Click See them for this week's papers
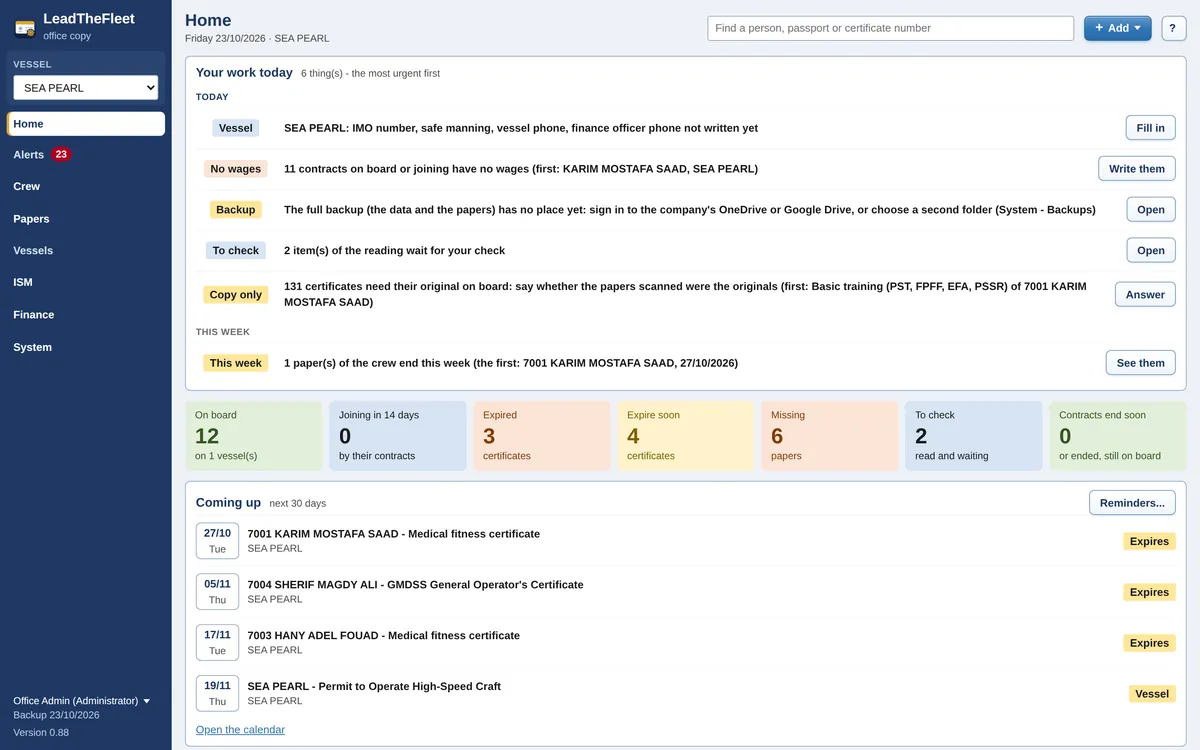The height and width of the screenshot is (750, 1200). point(1140,363)
